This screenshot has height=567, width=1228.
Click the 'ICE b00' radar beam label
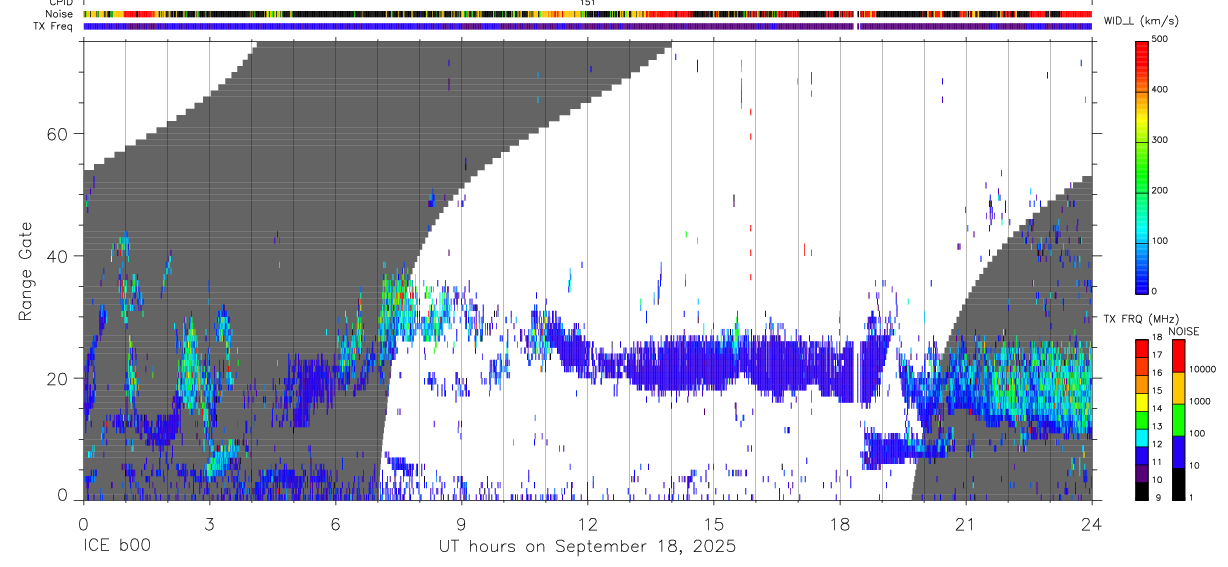click(x=115, y=547)
